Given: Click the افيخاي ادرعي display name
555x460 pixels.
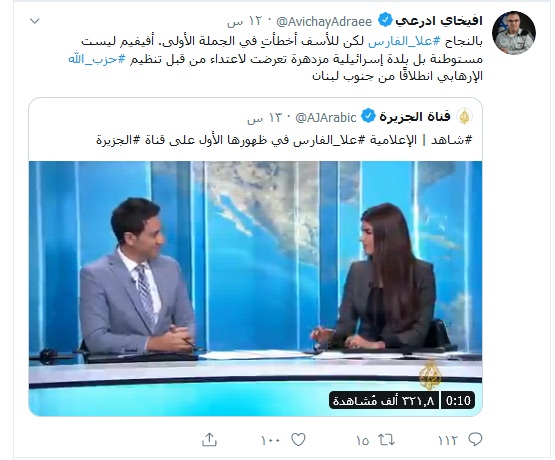Looking at the screenshot, I should tap(439, 21).
